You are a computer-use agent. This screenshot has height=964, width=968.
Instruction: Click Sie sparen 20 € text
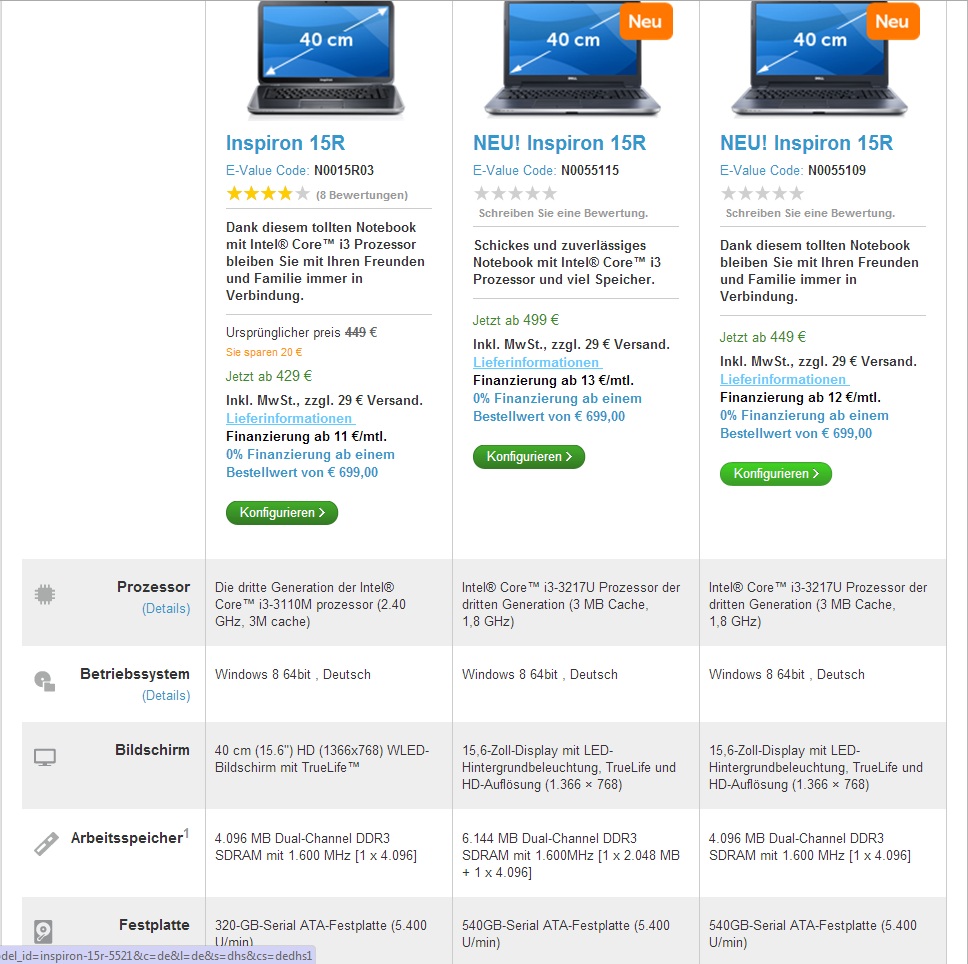[264, 352]
